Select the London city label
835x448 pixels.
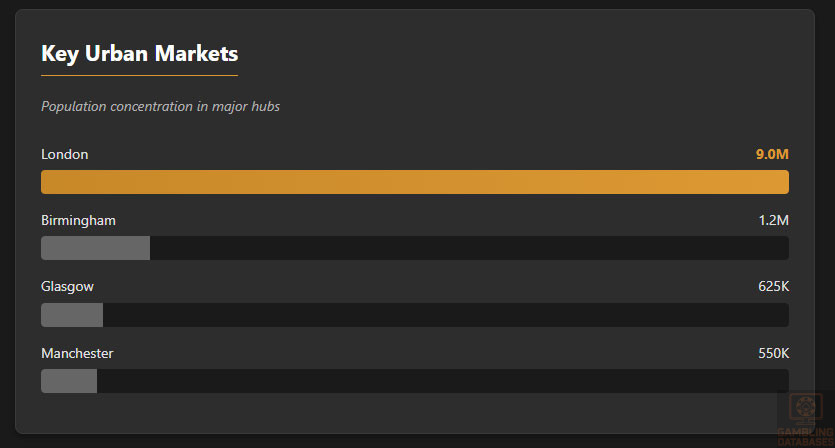point(65,154)
